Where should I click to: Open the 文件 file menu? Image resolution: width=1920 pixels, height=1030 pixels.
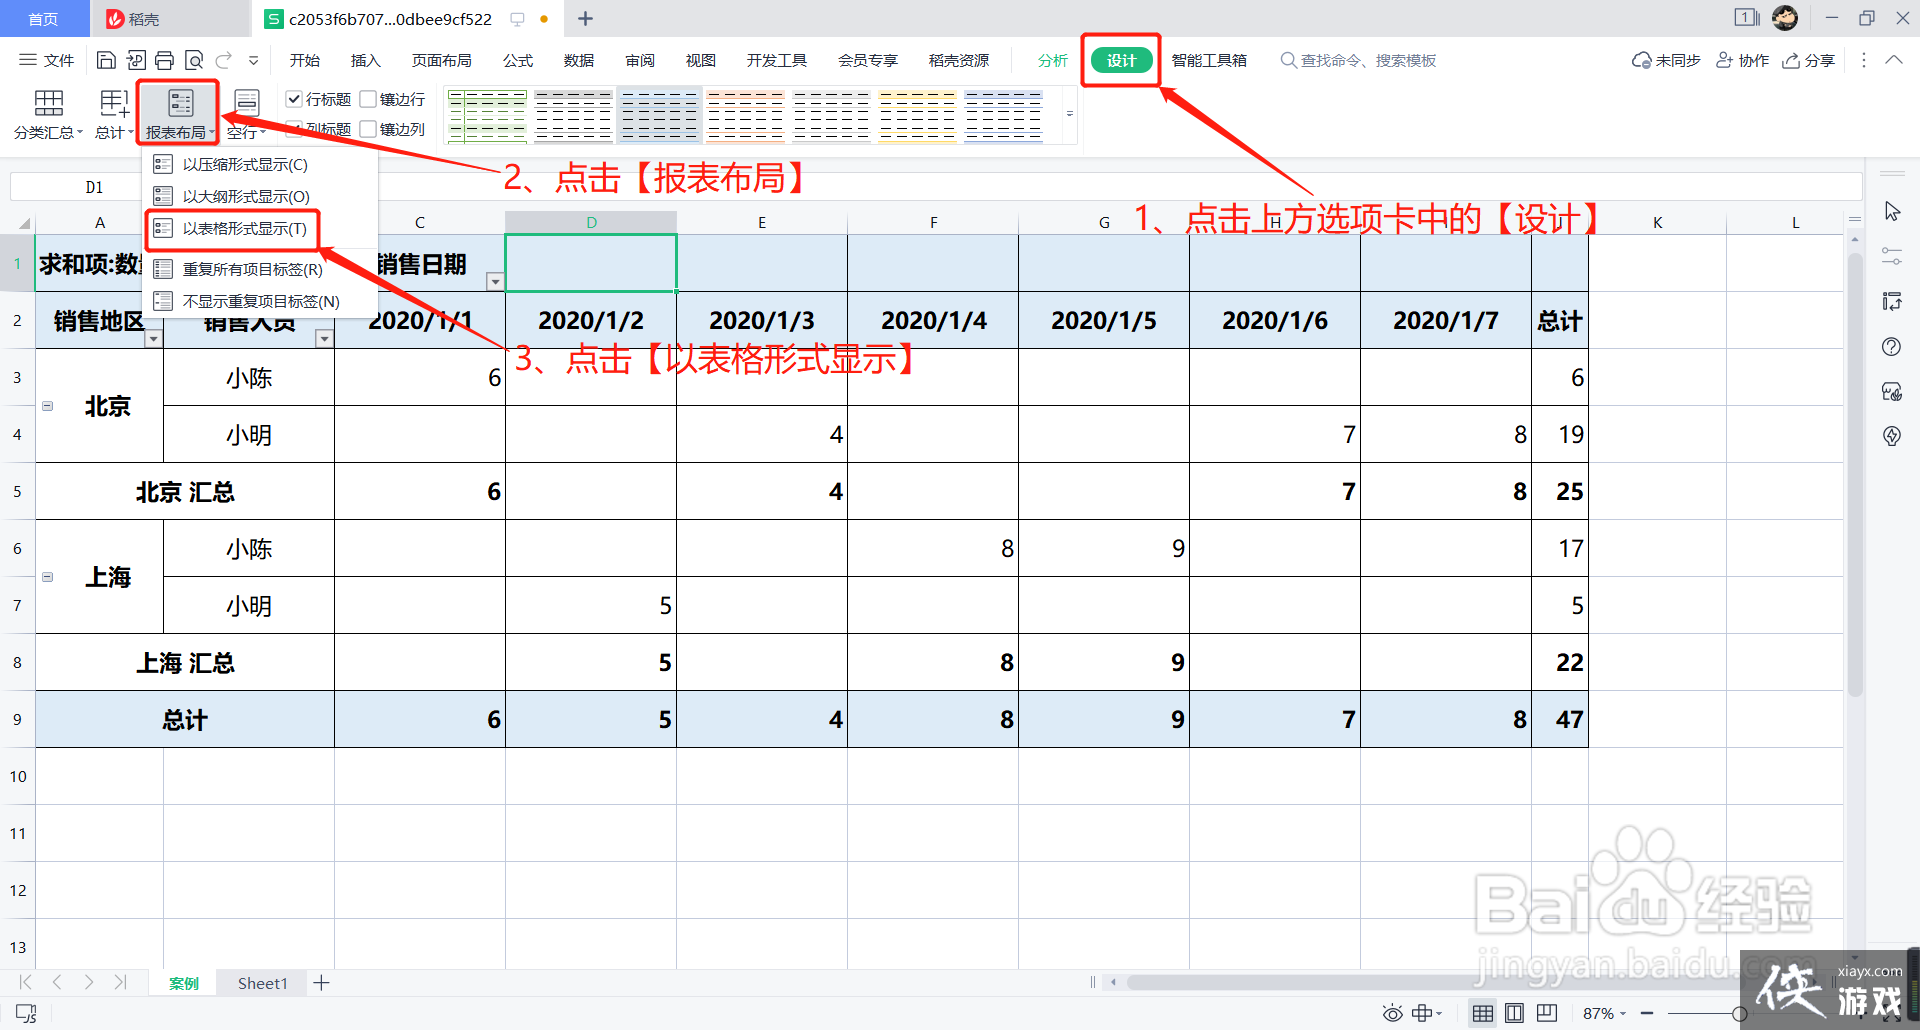(x=47, y=60)
